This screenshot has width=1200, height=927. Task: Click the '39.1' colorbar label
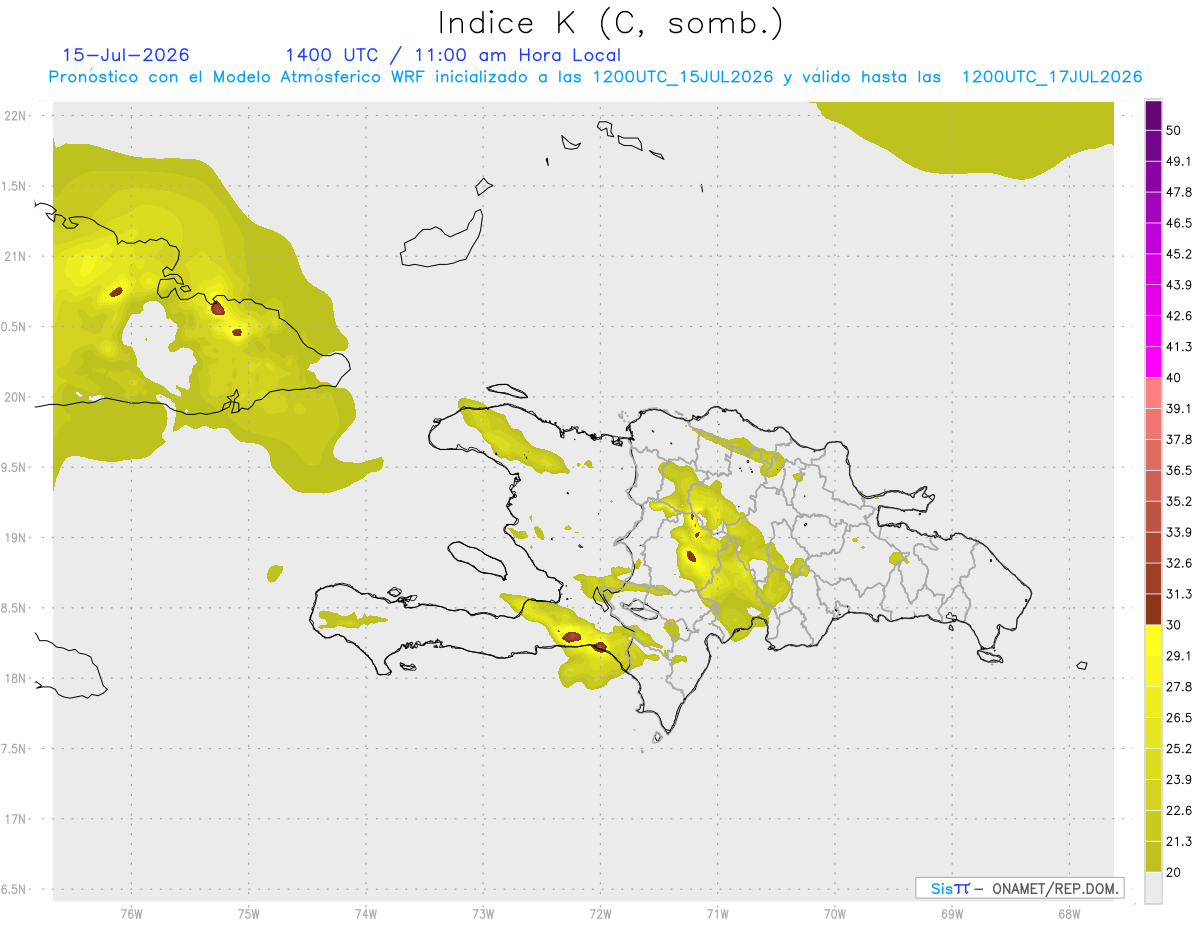[1179, 408]
